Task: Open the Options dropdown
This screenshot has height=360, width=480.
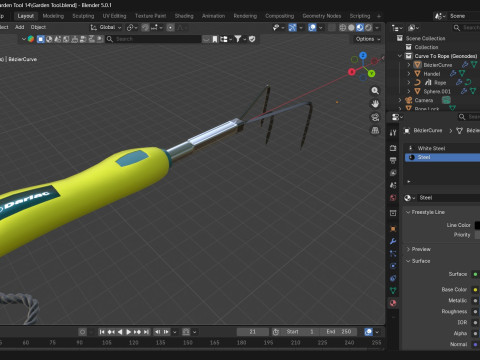Action: click(x=367, y=39)
